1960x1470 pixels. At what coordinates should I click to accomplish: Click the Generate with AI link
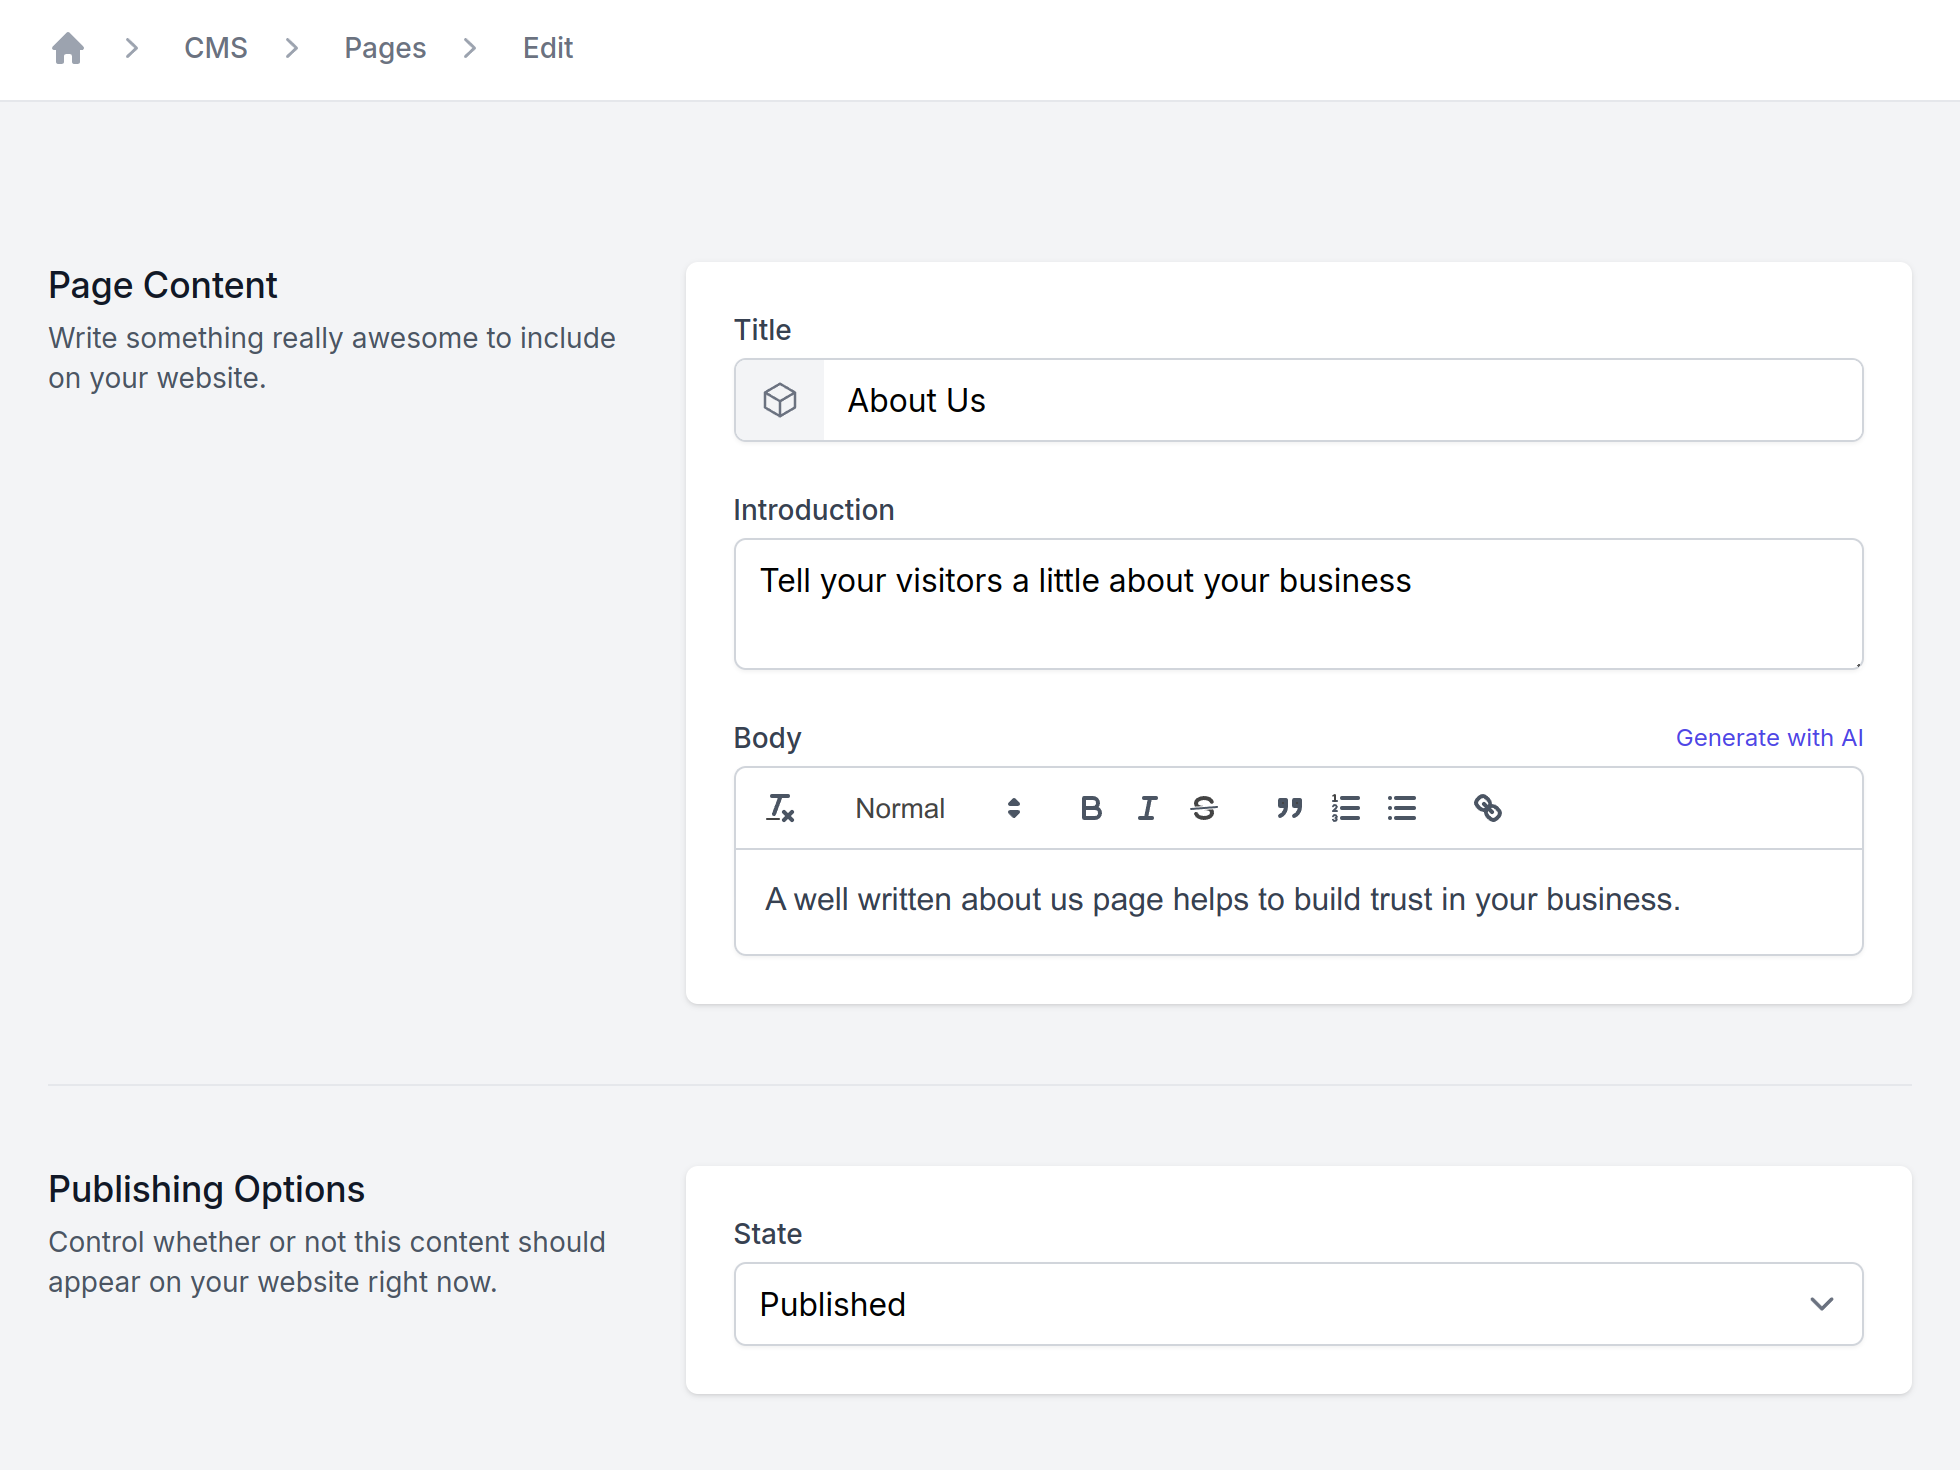pyautogui.click(x=1768, y=738)
